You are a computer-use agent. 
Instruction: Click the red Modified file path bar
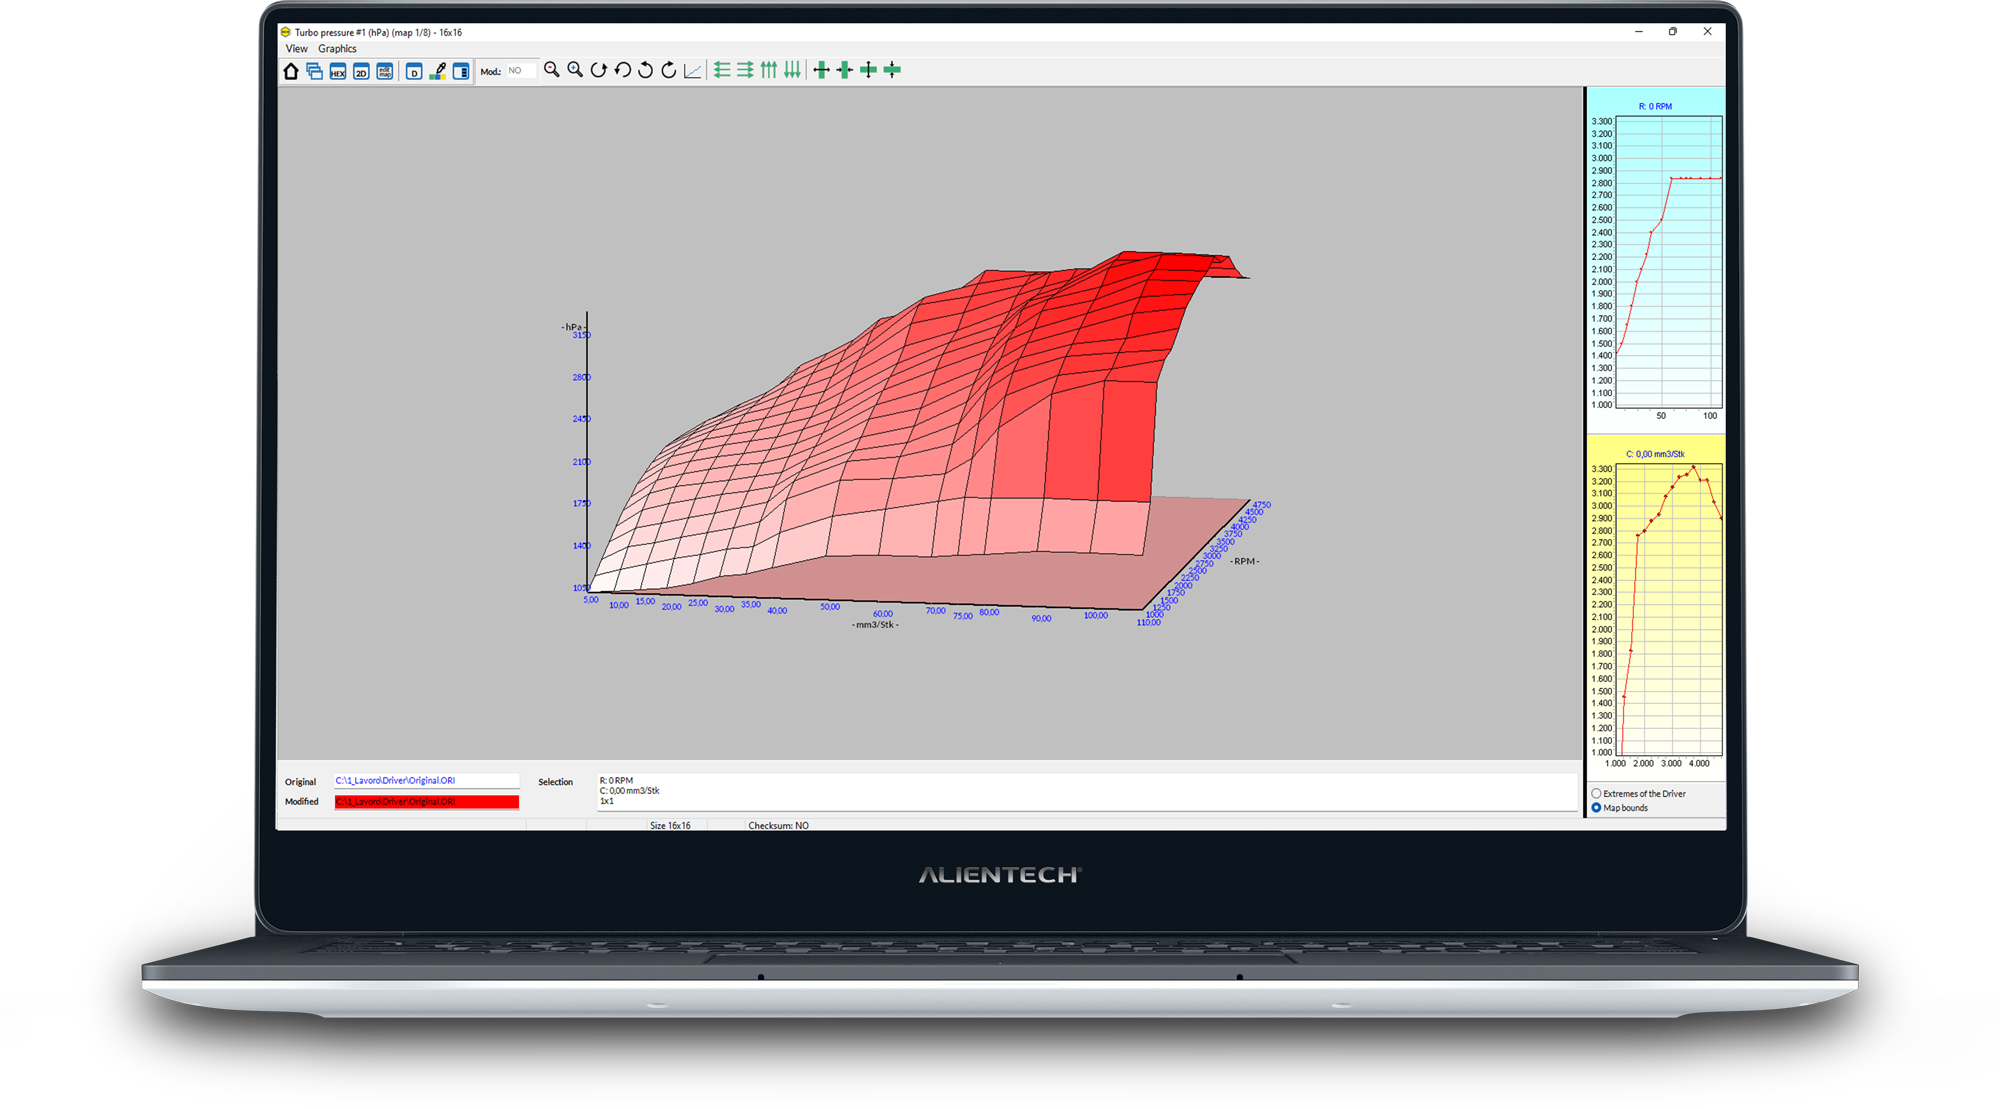426,802
